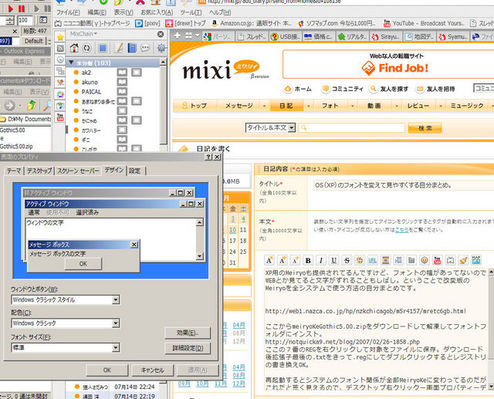Switch to the テーマ tab in properties dialog

click(14, 171)
